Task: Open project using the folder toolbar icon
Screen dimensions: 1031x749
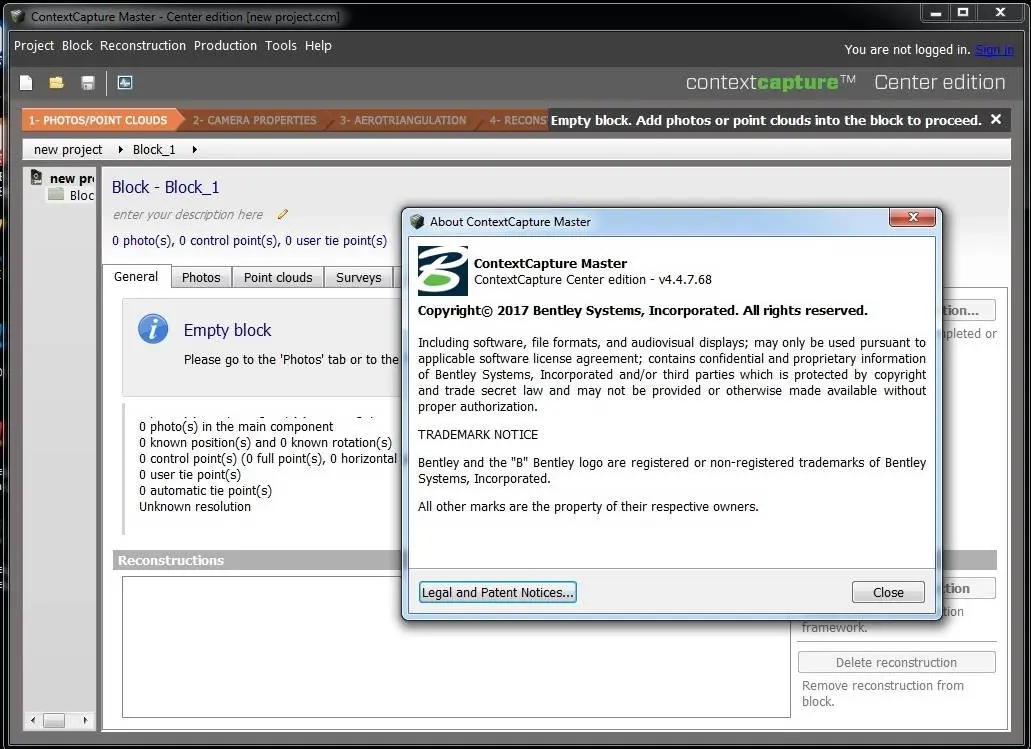Action: click(57, 83)
